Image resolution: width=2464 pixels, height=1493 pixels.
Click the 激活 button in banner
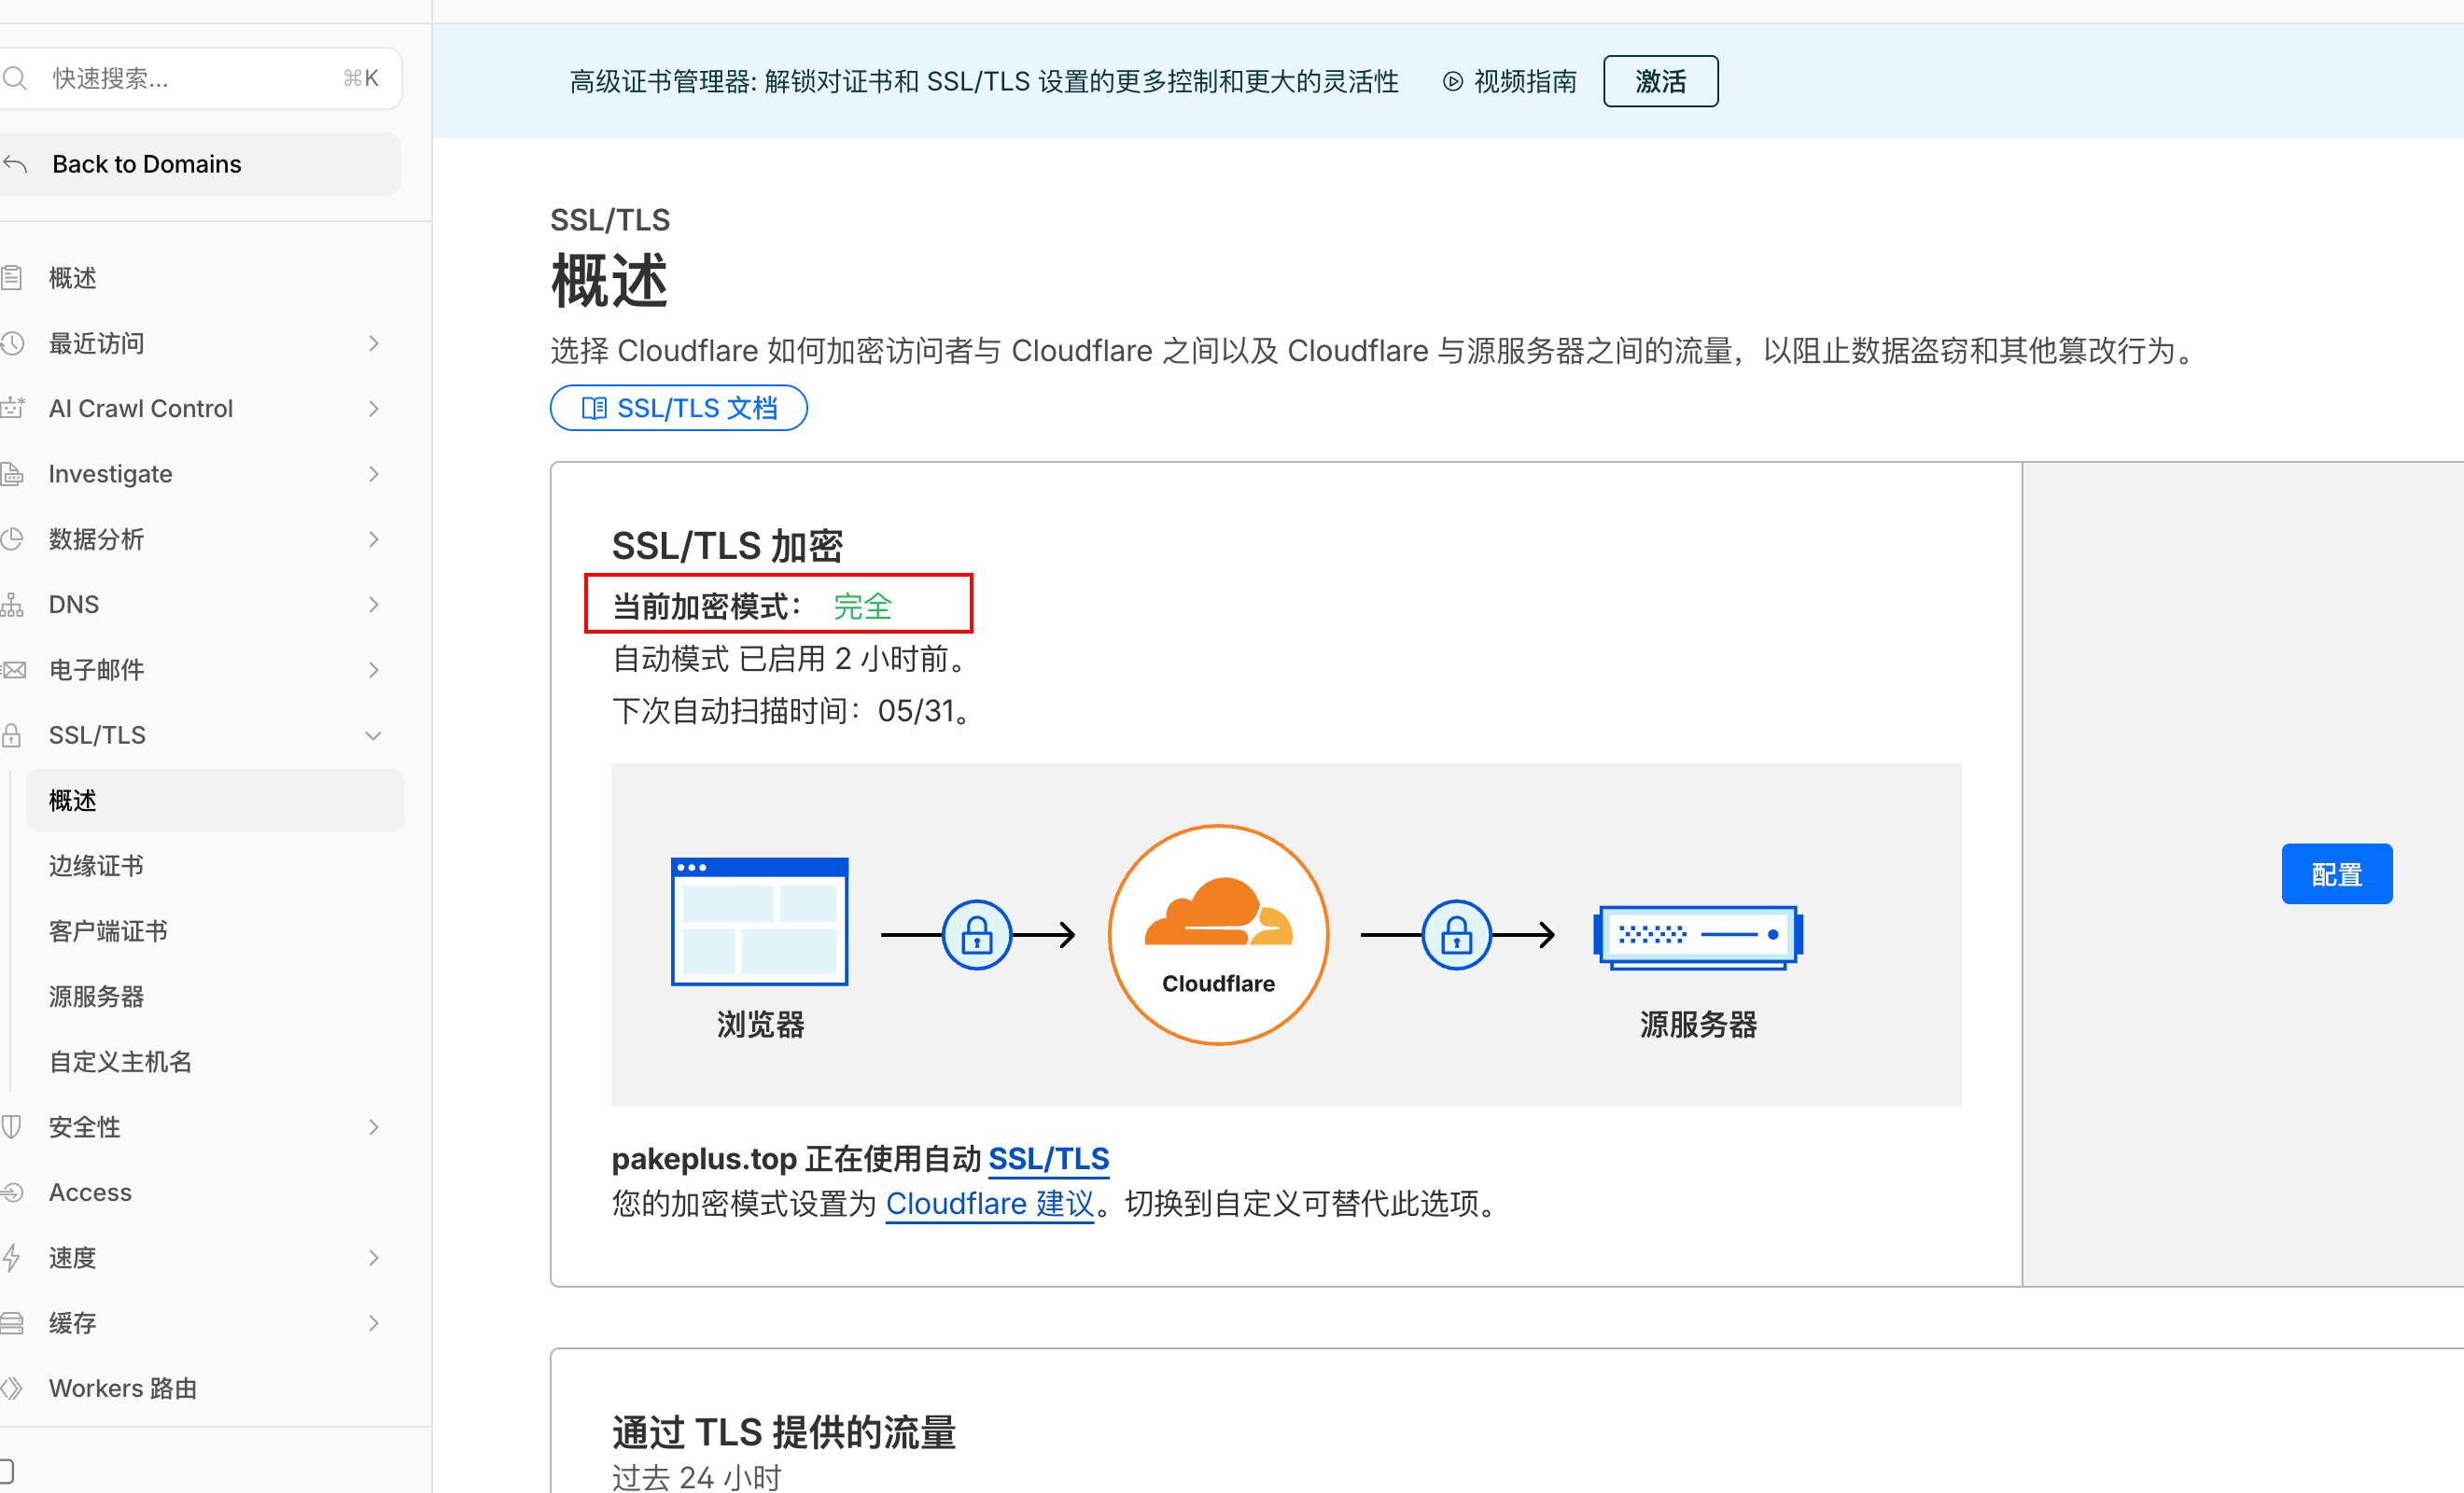point(1660,82)
